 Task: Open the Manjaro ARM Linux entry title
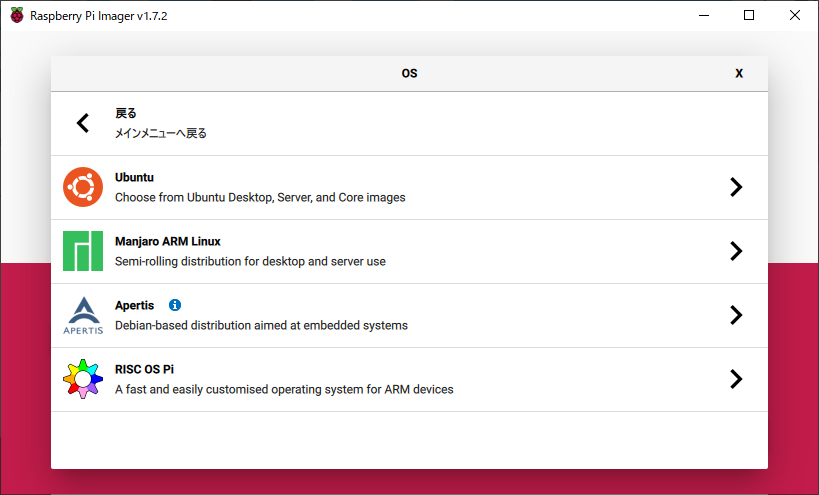[168, 242]
